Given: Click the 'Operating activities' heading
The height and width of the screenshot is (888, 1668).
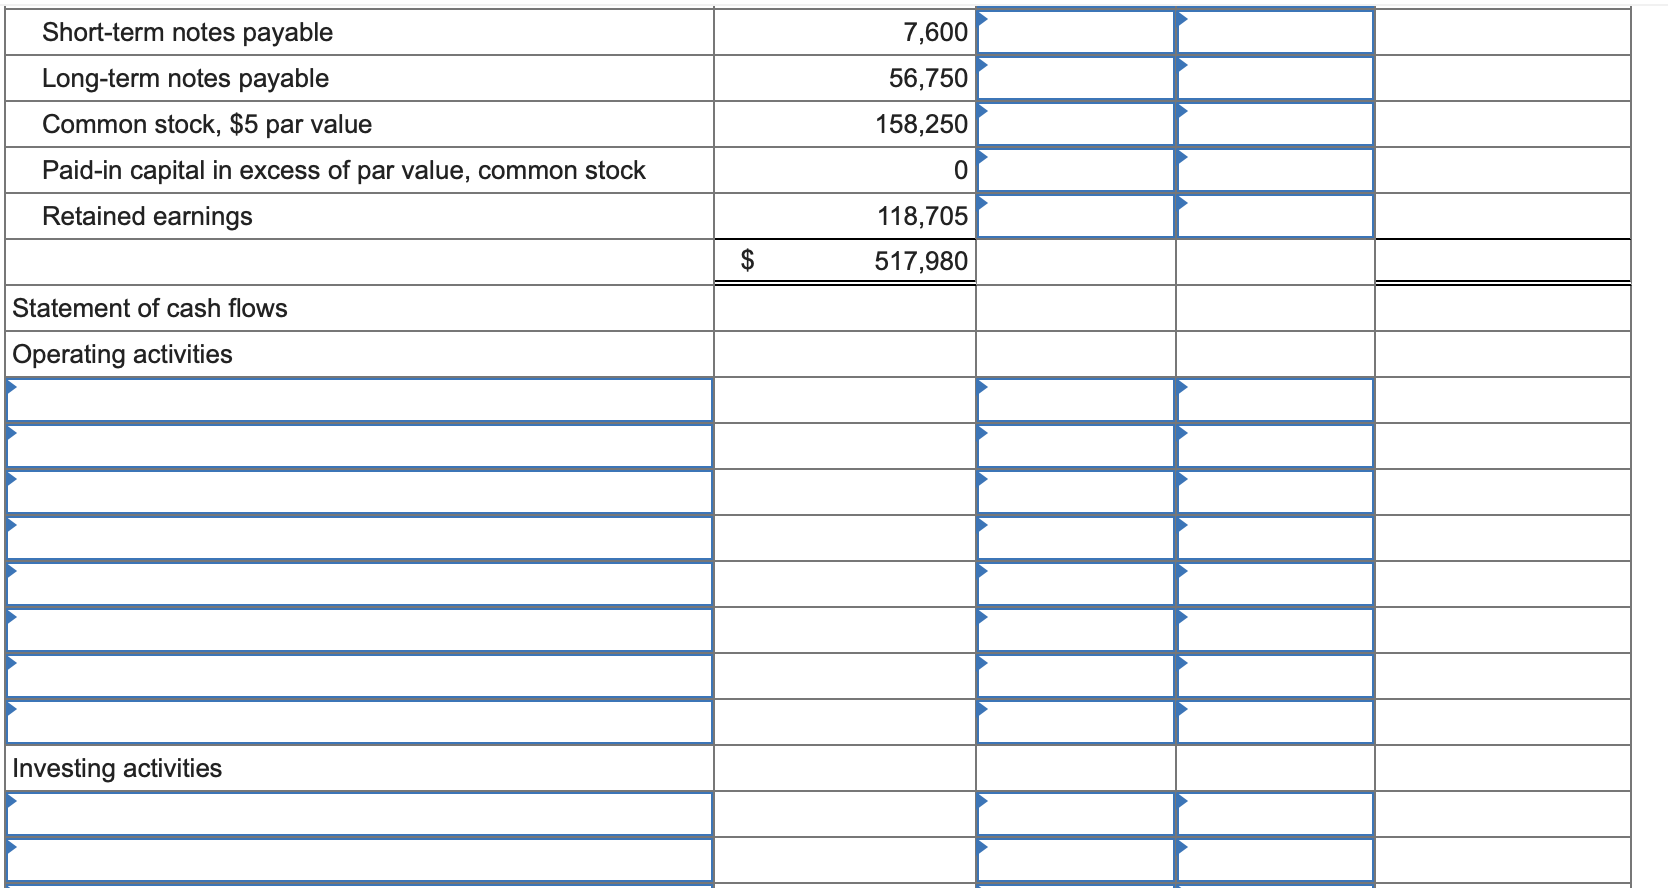Looking at the screenshot, I should 122,354.
